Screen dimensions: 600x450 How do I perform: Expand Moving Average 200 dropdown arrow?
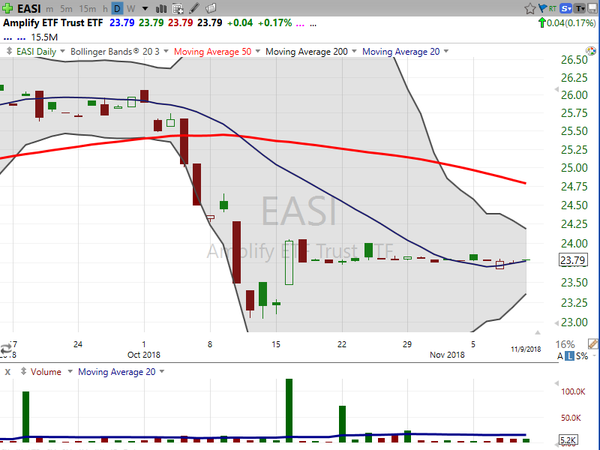point(354,51)
